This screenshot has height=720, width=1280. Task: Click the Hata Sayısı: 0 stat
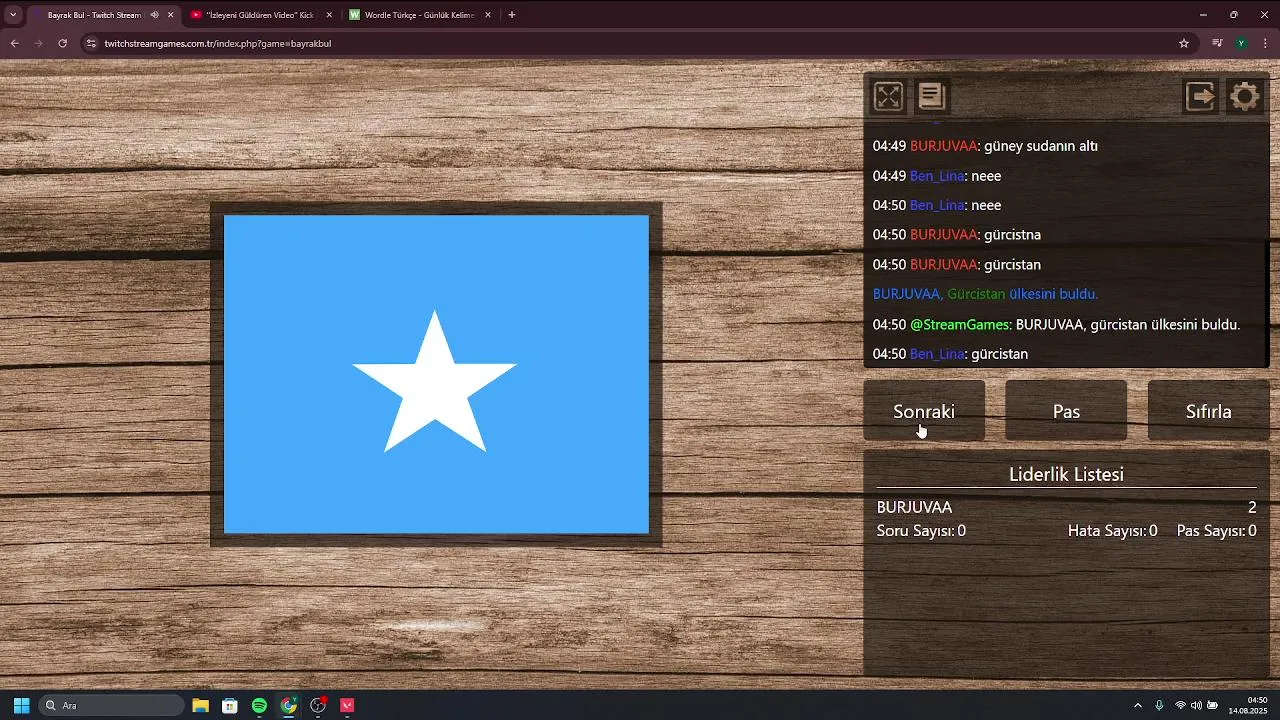point(1112,531)
